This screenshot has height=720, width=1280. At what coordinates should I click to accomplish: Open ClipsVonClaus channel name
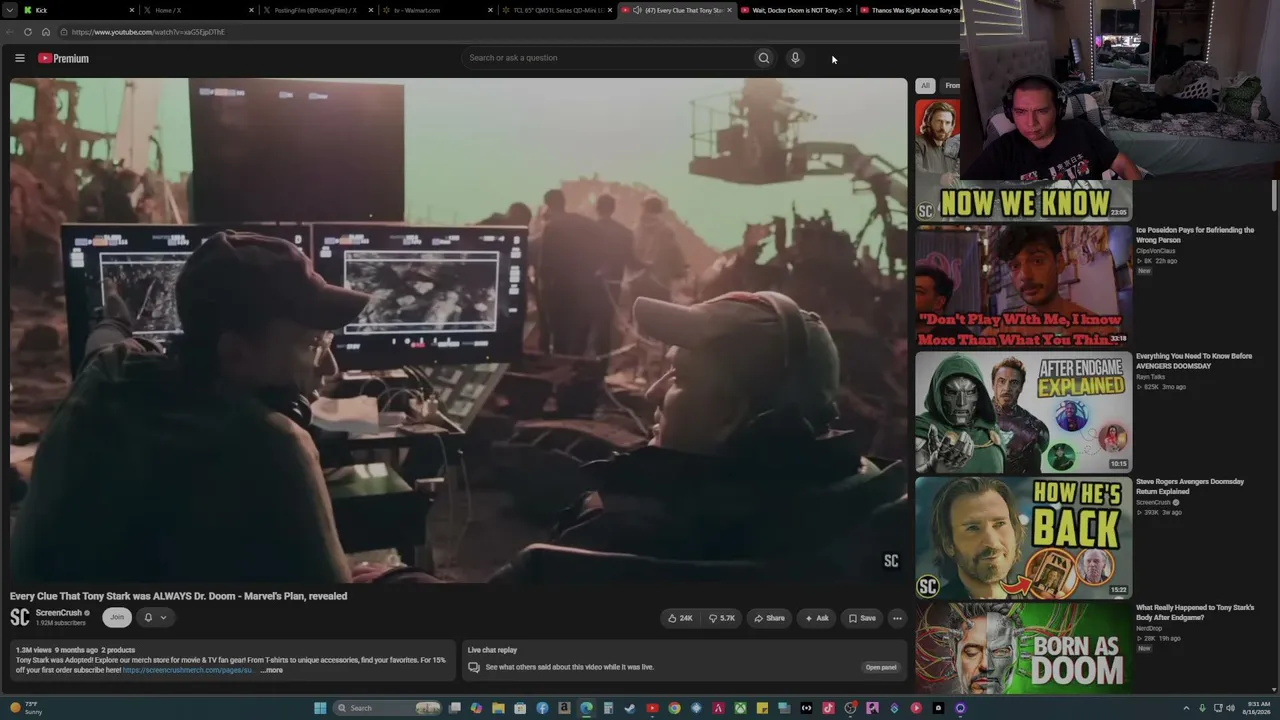coord(1156,251)
